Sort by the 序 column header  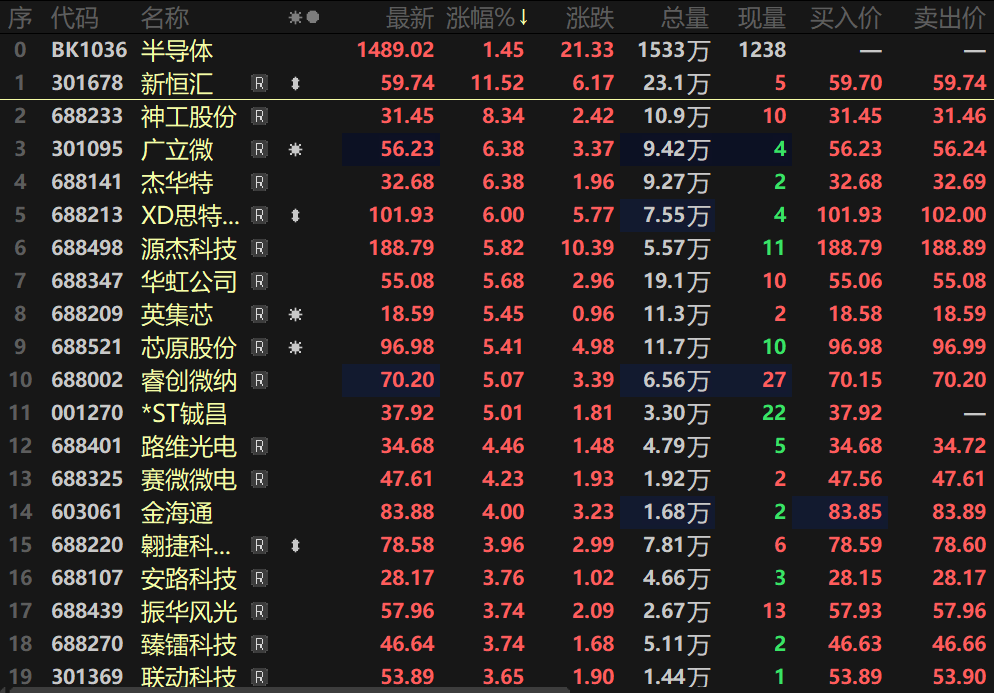tap(20, 18)
